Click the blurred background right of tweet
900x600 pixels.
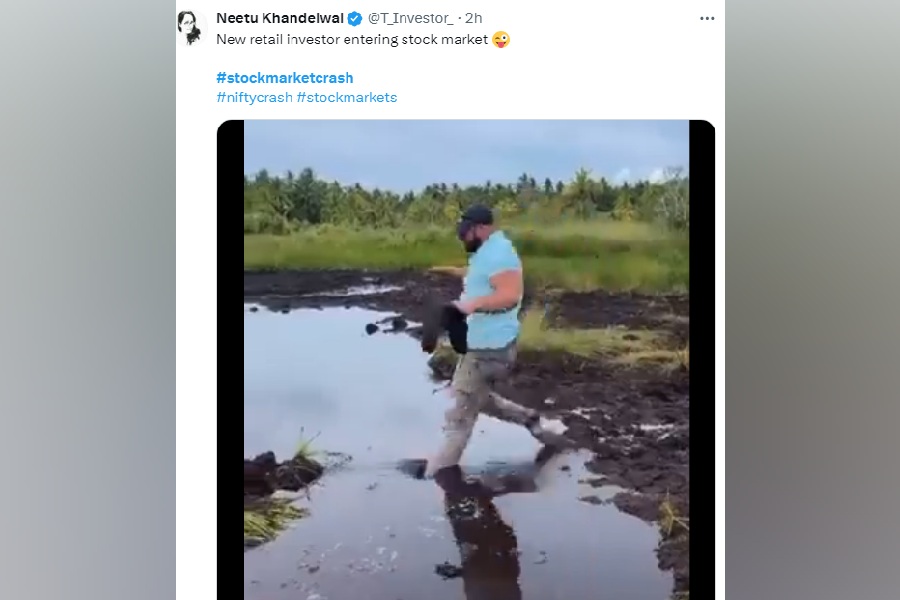[x=812, y=300]
